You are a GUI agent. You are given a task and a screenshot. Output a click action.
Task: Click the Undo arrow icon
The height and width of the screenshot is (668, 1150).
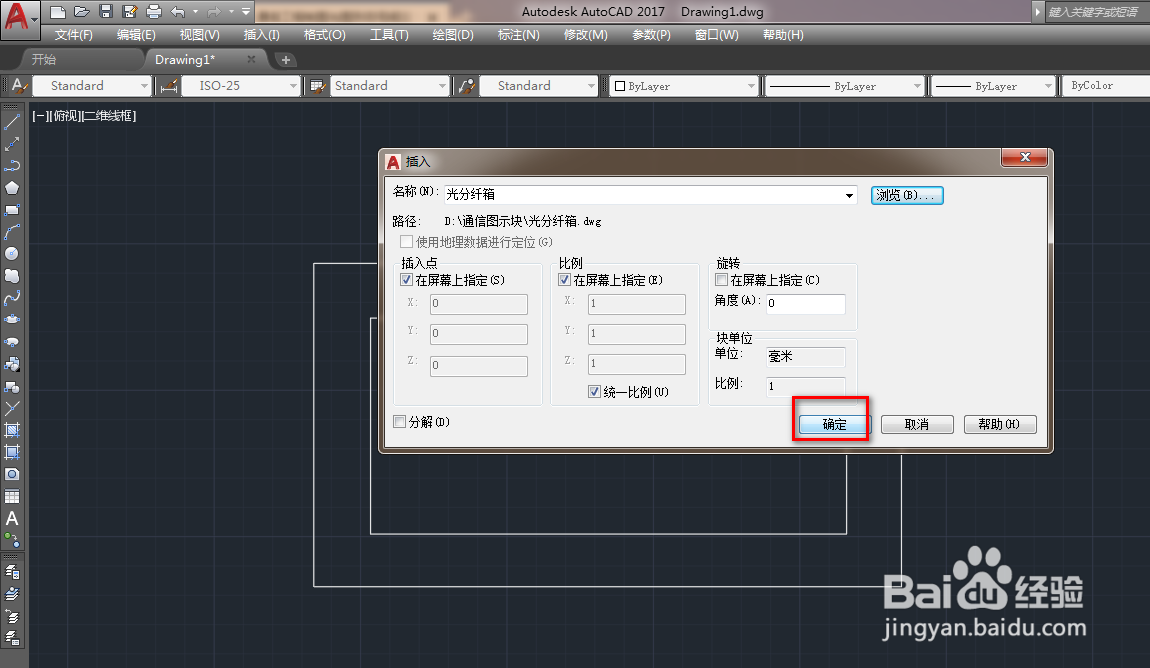click(177, 12)
